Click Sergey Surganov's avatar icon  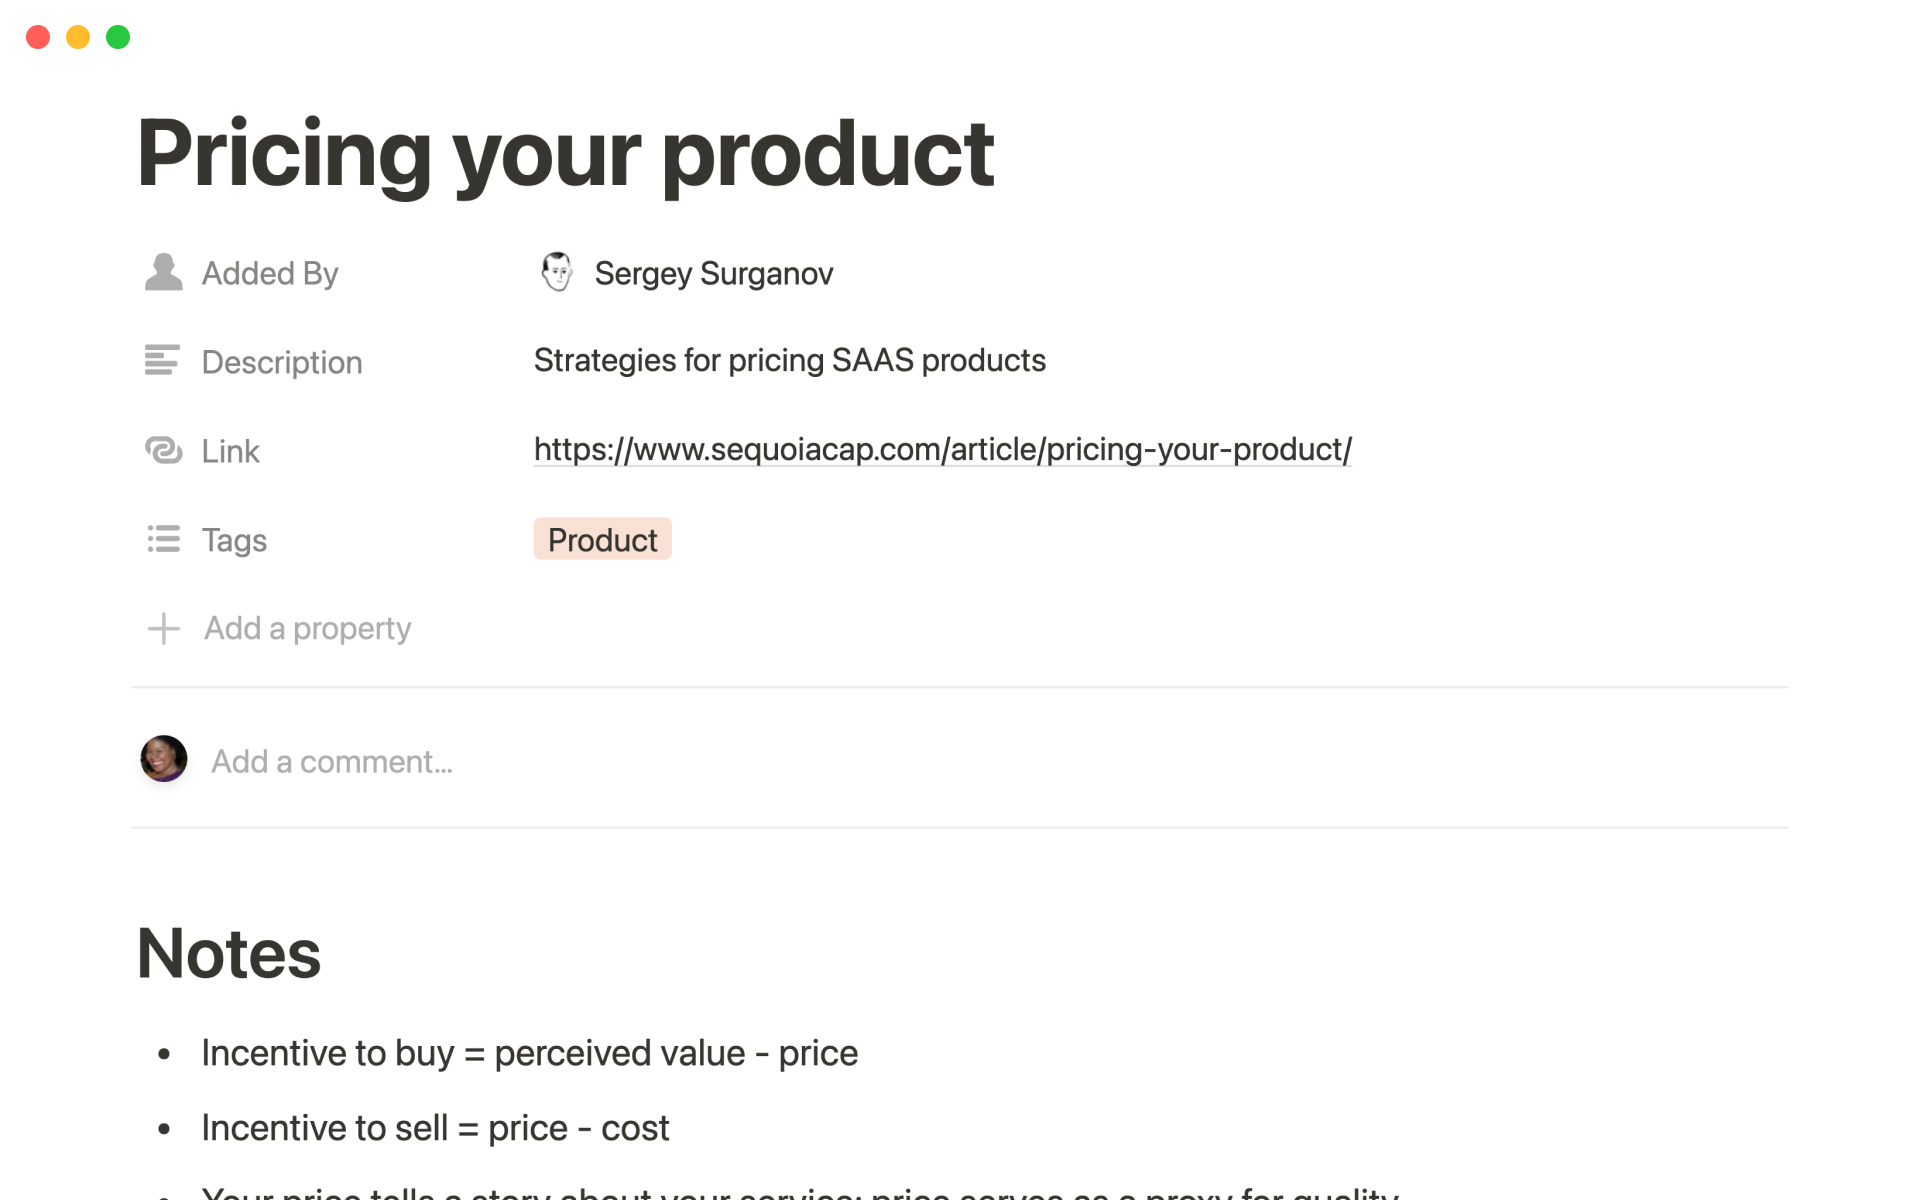pyautogui.click(x=556, y=272)
